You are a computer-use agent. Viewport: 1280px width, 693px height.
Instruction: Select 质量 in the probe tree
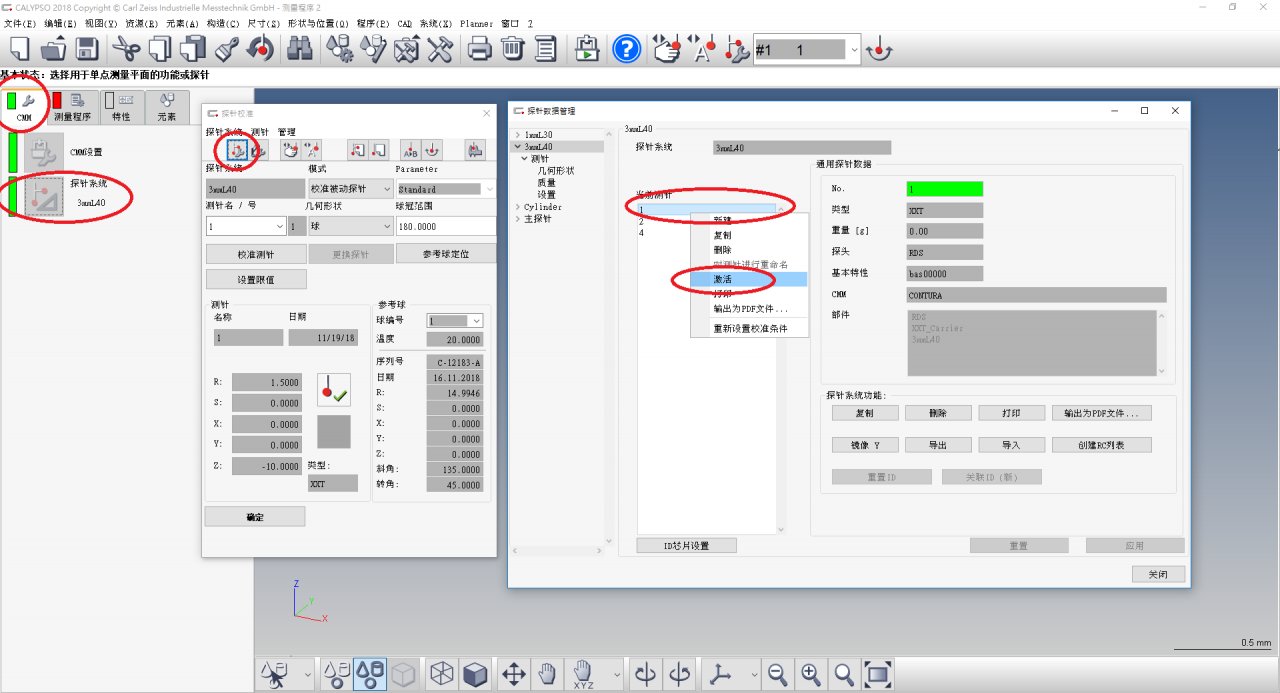546,183
